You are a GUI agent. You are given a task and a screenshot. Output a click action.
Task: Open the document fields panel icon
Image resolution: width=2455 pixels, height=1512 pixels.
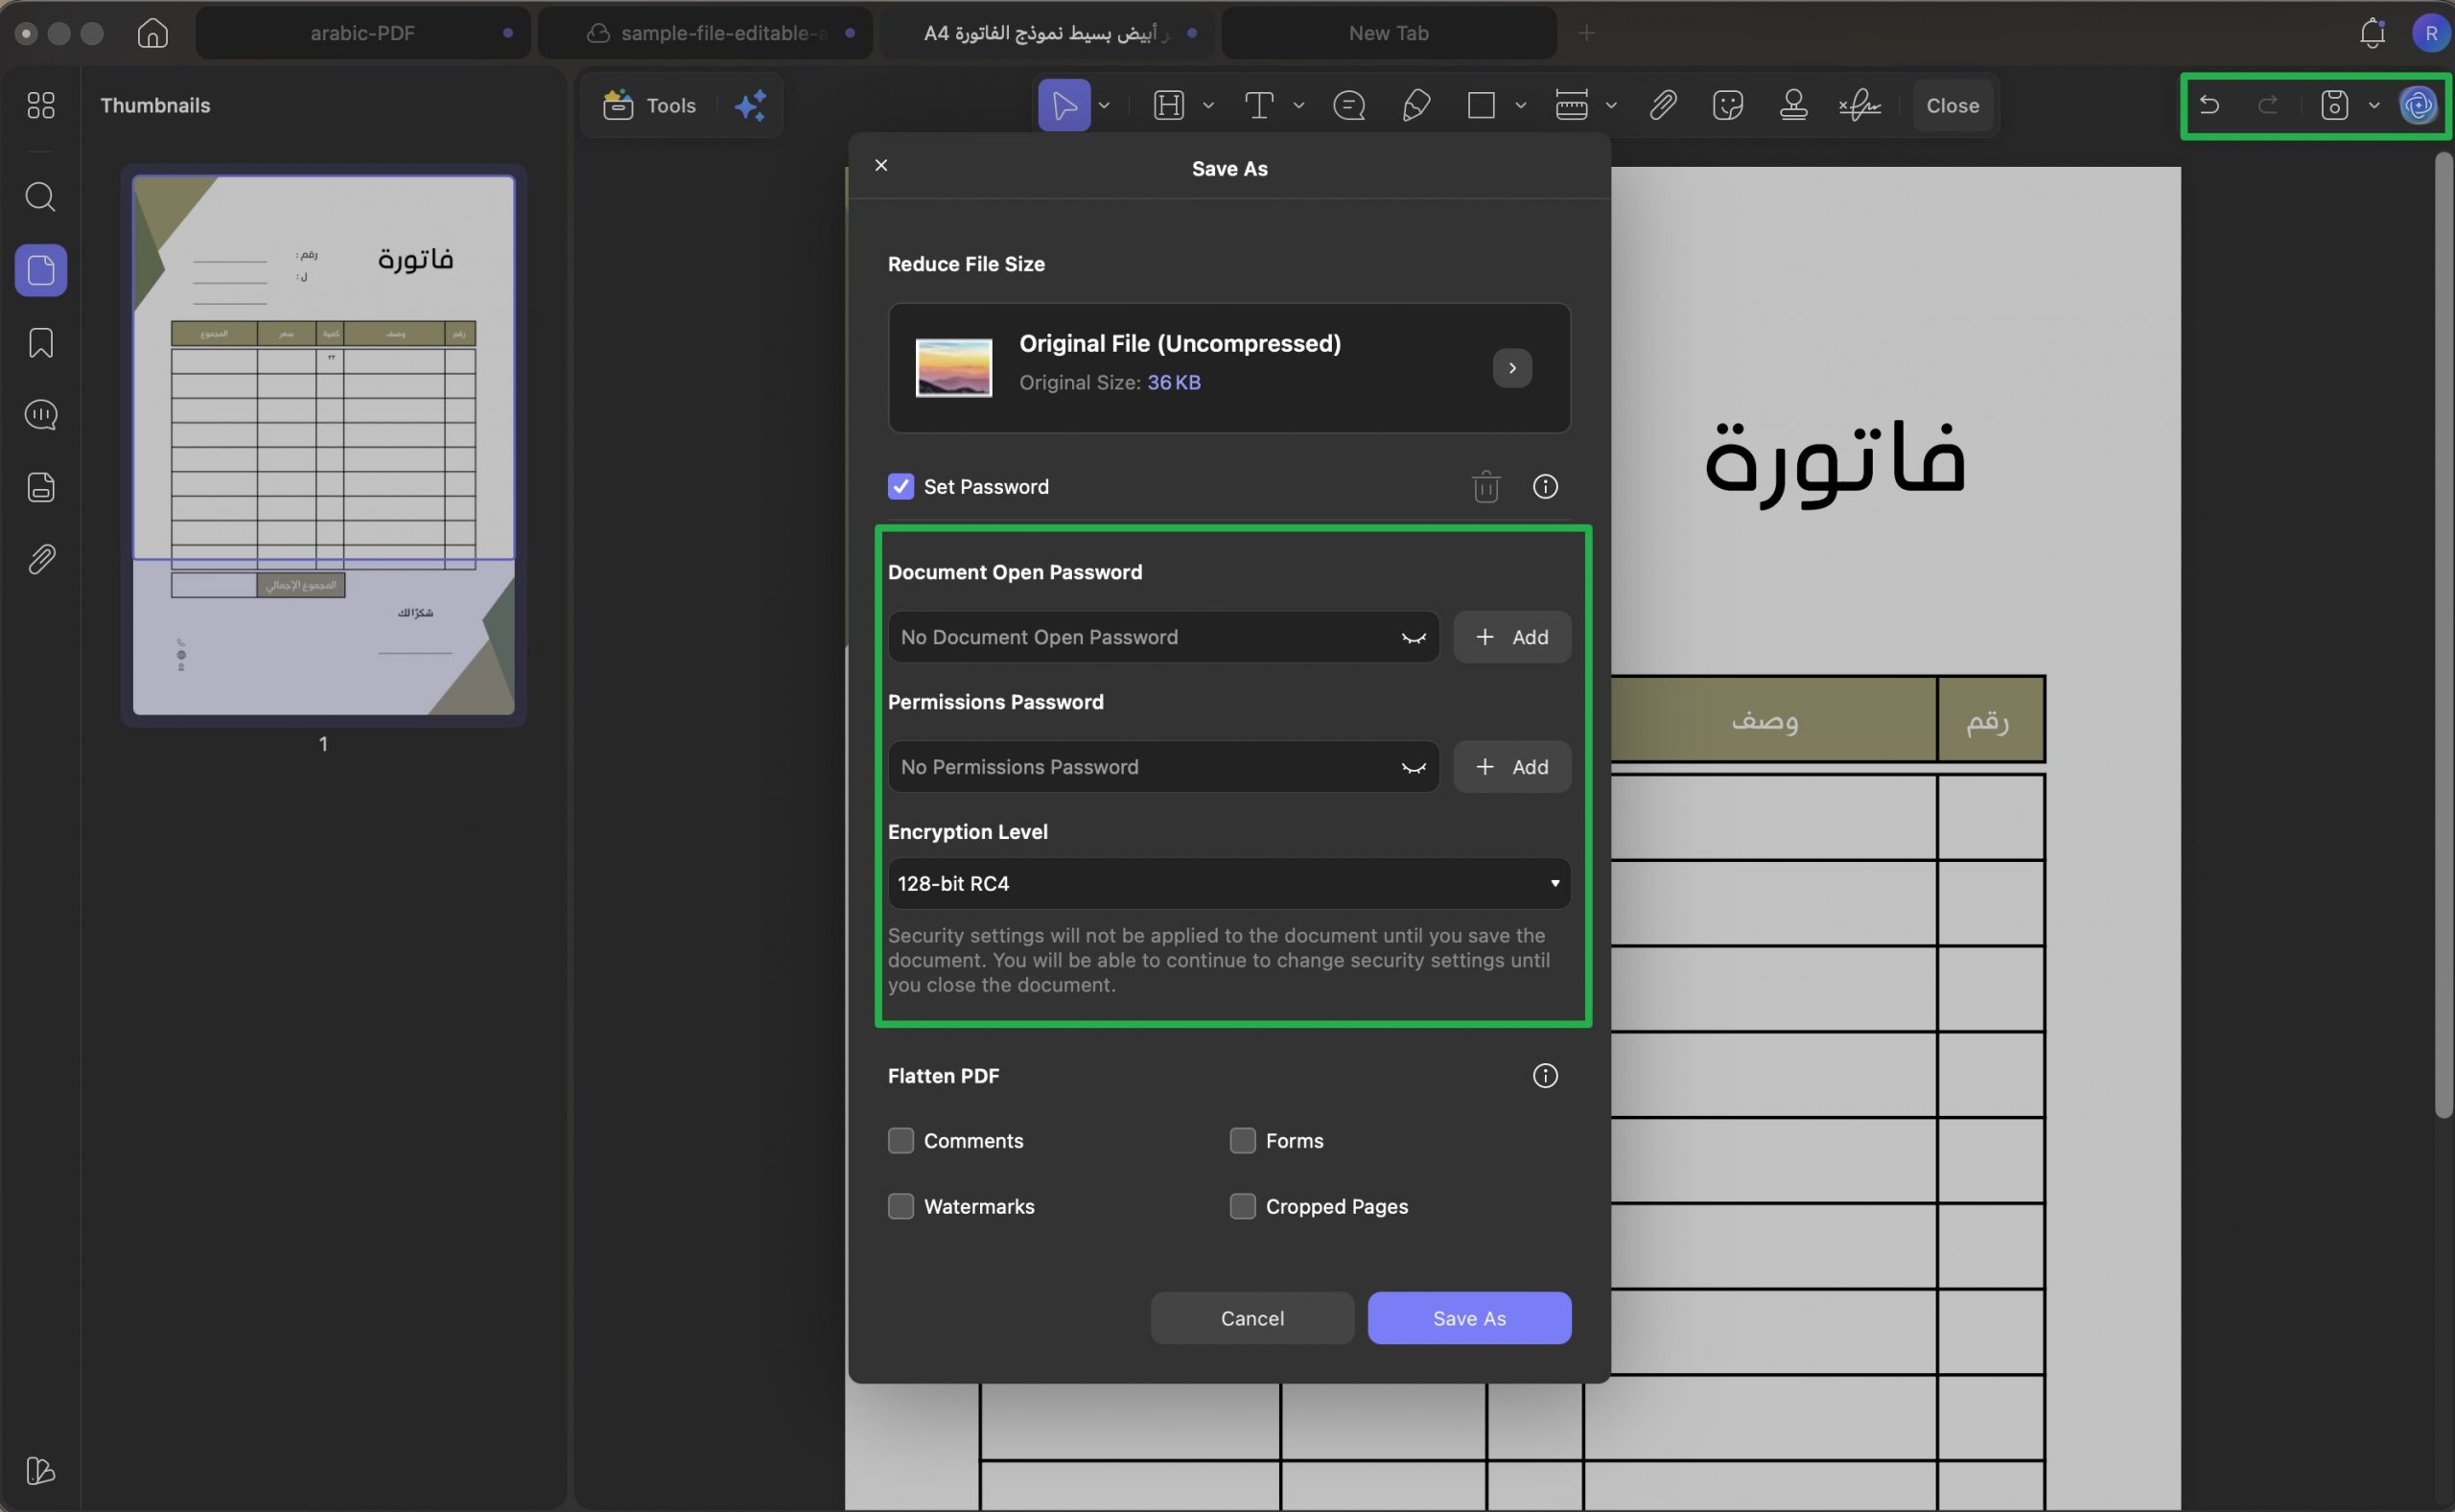(x=41, y=487)
